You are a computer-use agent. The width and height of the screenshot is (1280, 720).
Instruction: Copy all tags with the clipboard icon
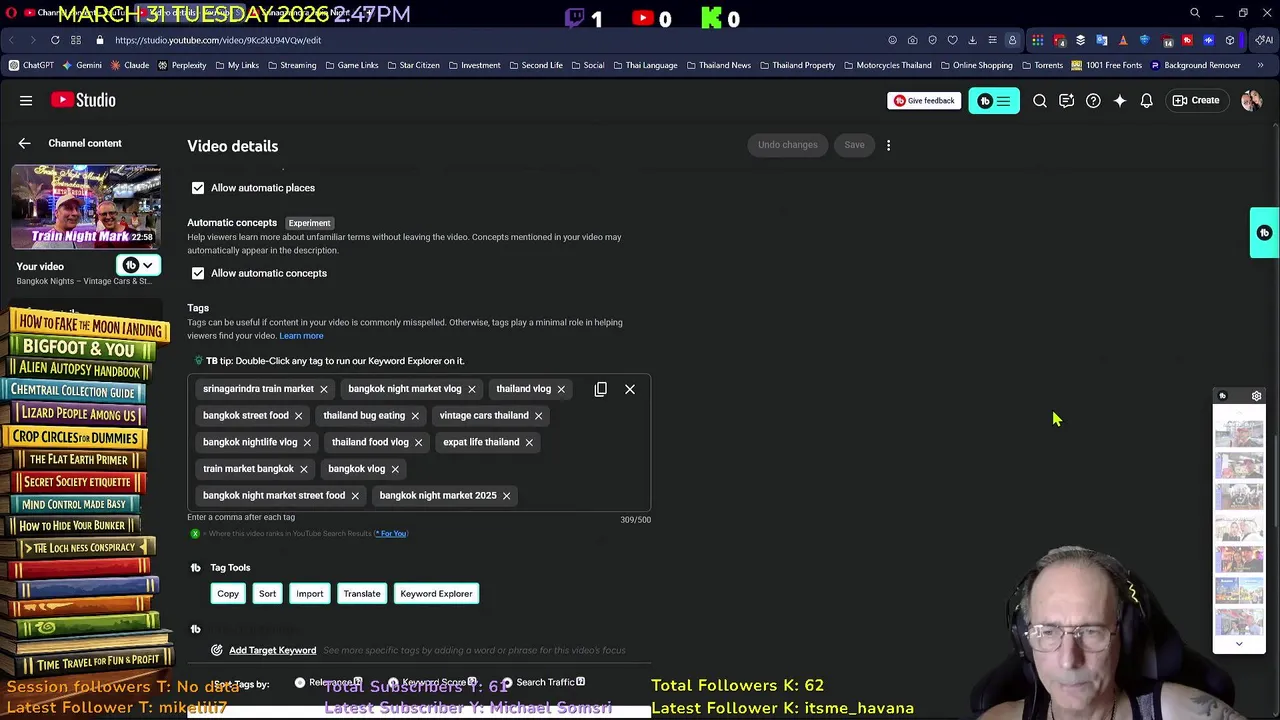(600, 389)
